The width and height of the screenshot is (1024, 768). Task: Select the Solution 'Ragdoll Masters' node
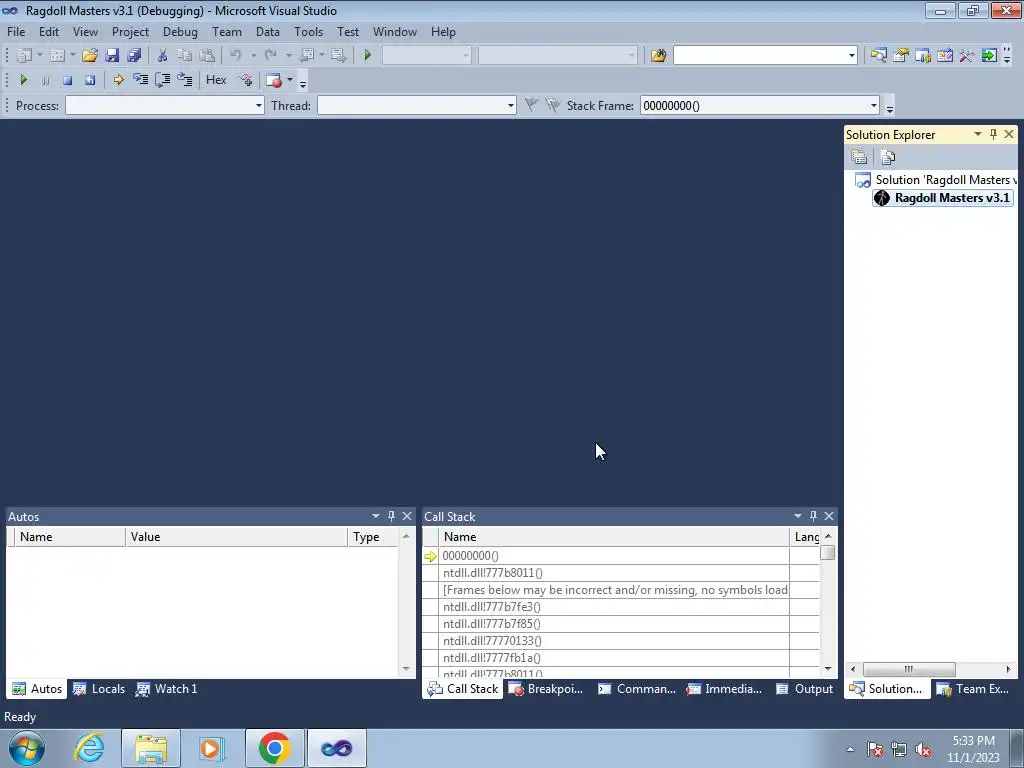(936, 180)
